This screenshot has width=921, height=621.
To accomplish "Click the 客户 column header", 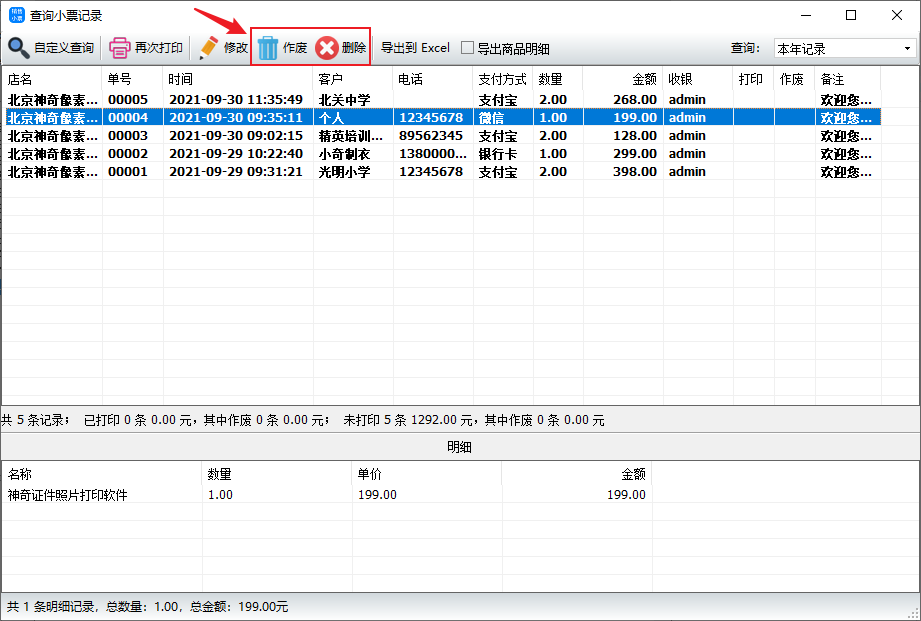I will (352, 79).
